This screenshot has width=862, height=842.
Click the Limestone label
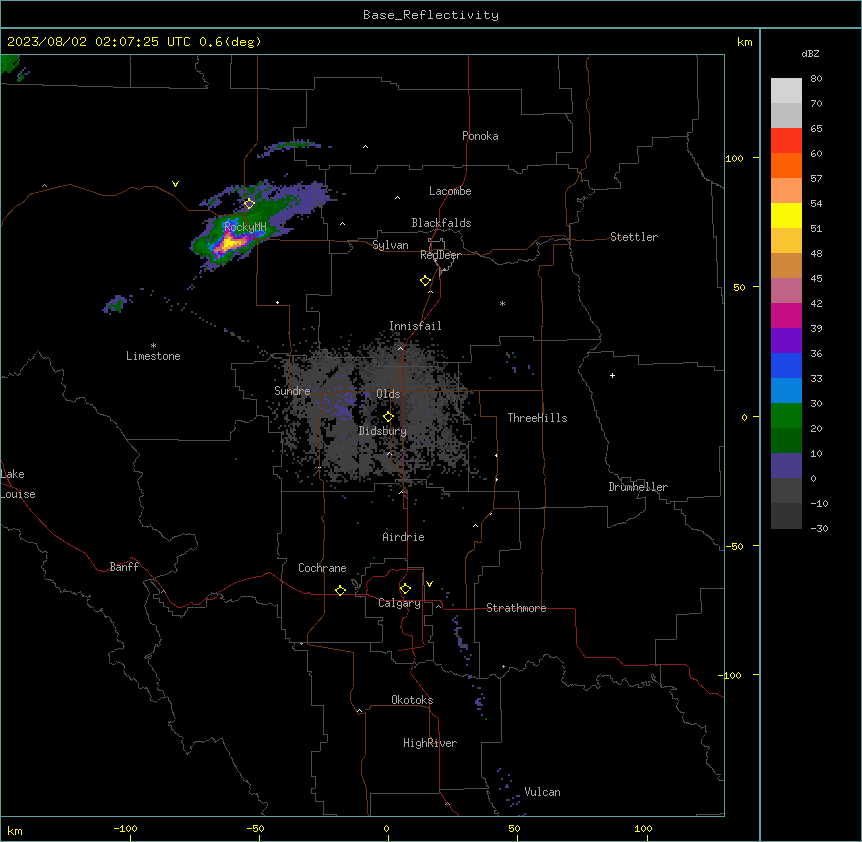(153, 356)
